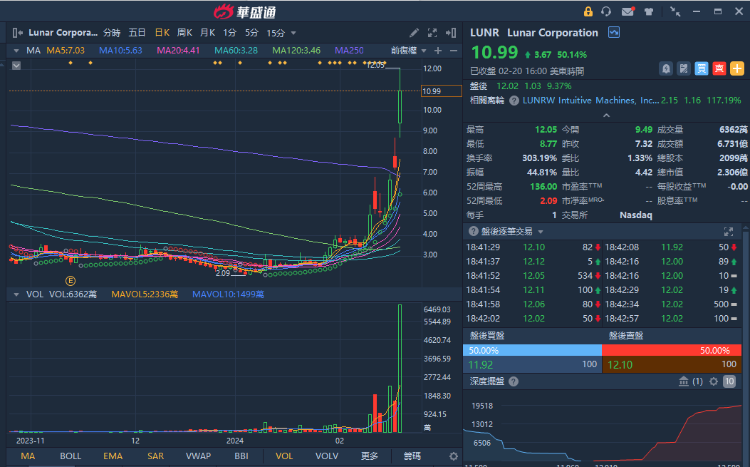Select the pencil drawing tool icon
The image size is (750, 467).
coord(414,33)
